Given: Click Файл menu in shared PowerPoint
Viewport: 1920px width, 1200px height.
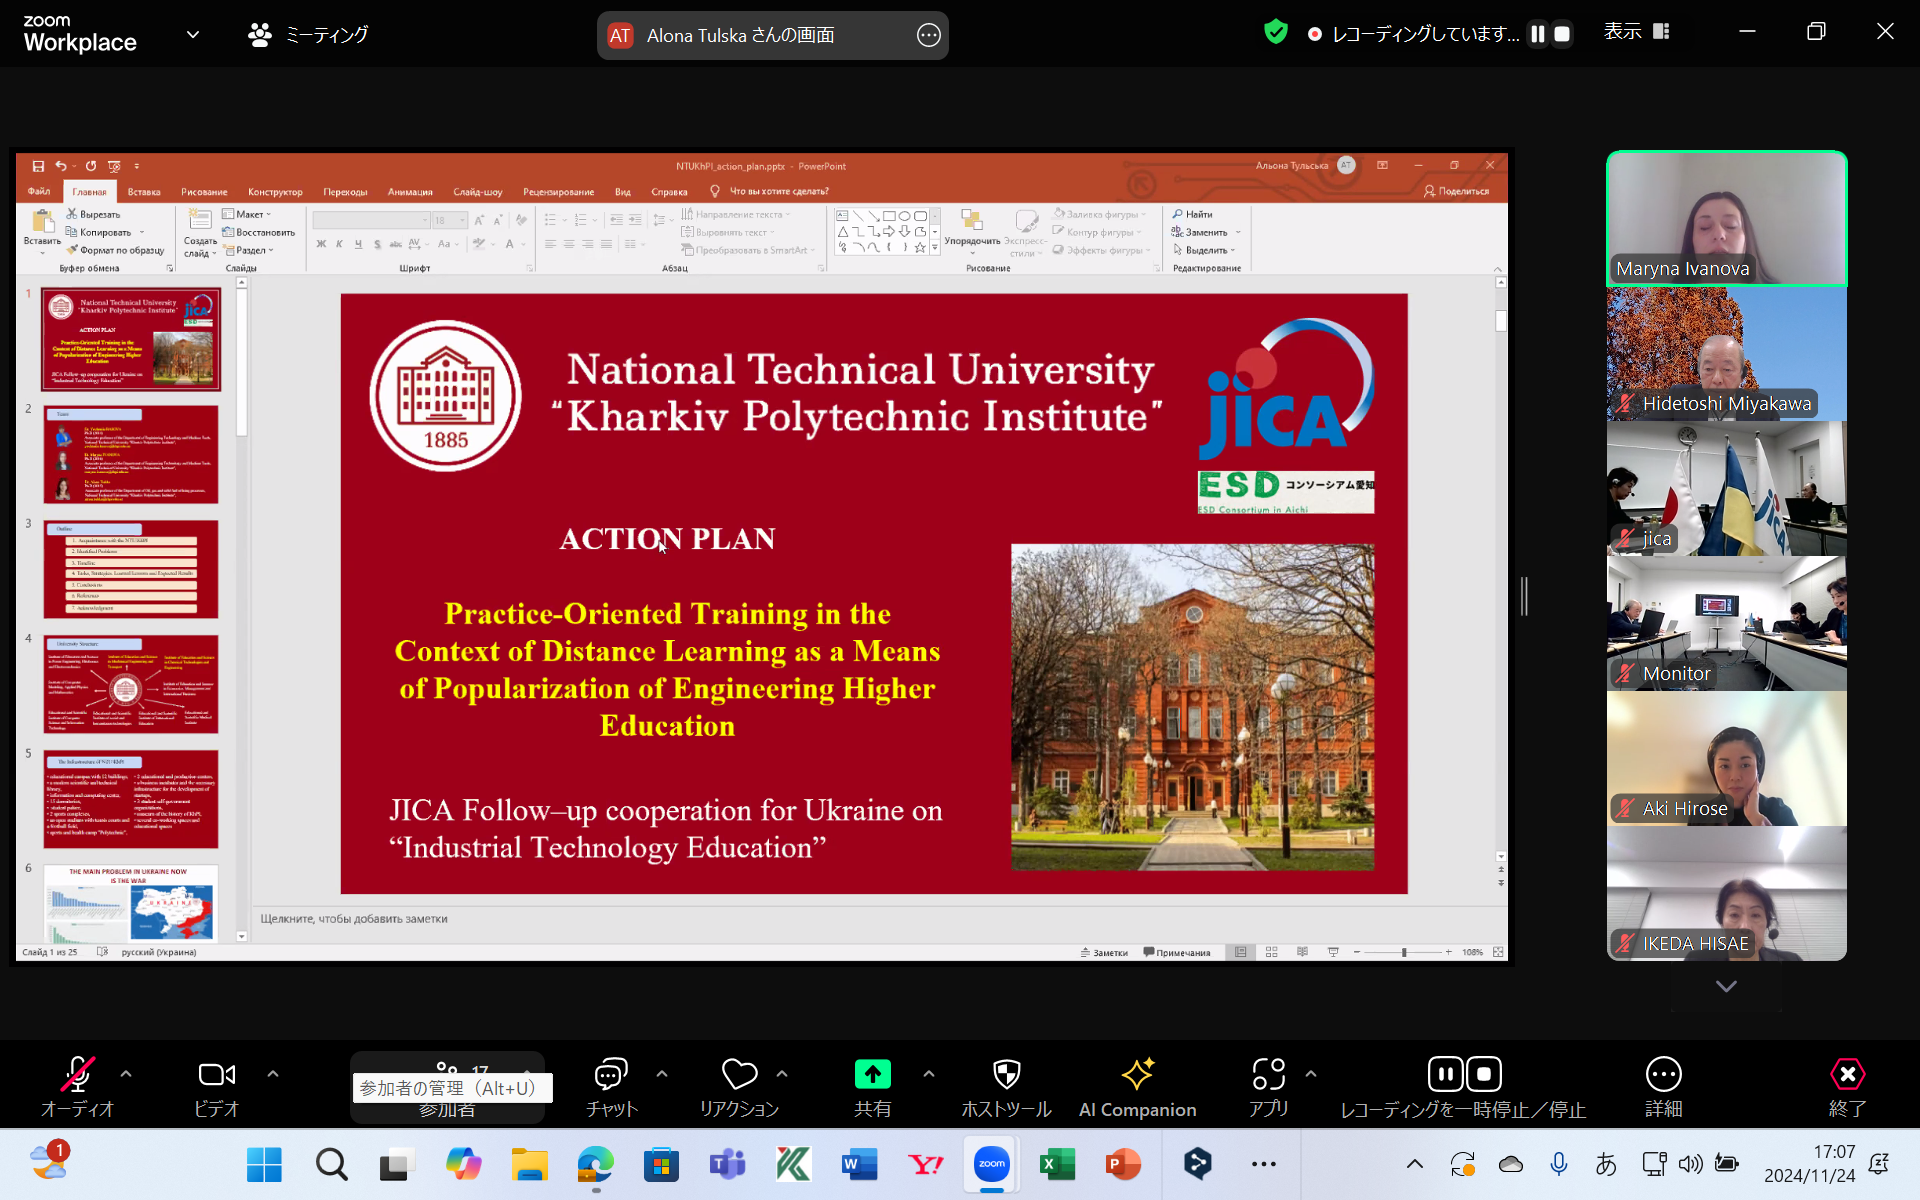Looking at the screenshot, I should 39,192.
